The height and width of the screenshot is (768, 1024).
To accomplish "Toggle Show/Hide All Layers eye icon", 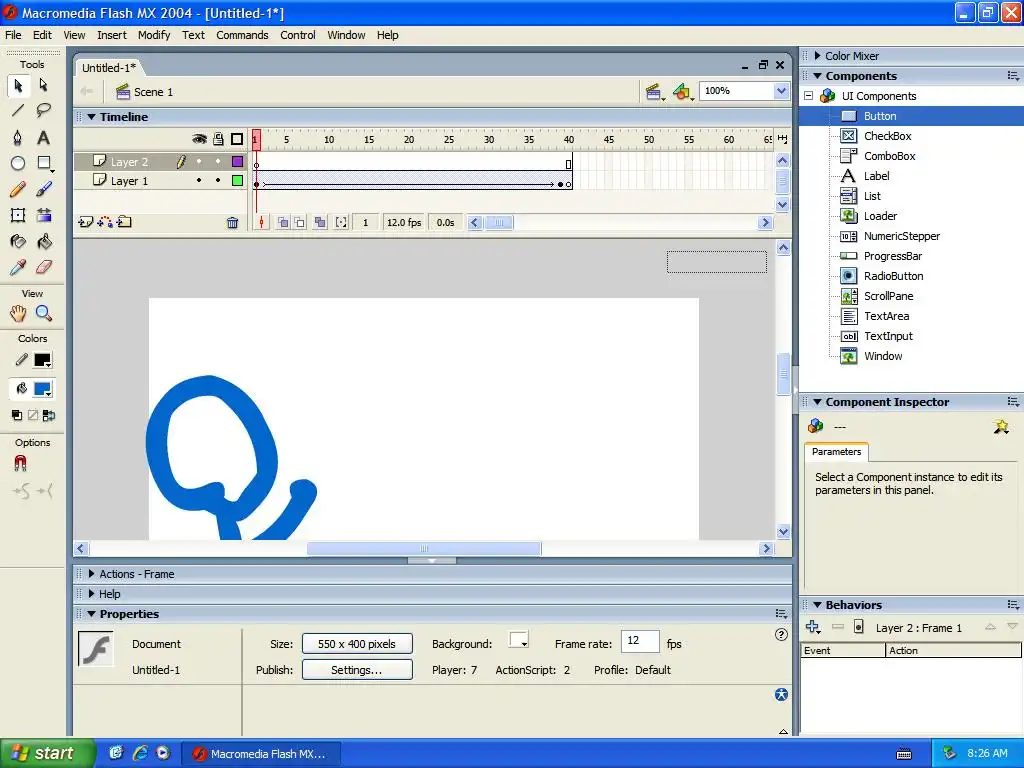I will [x=199, y=138].
